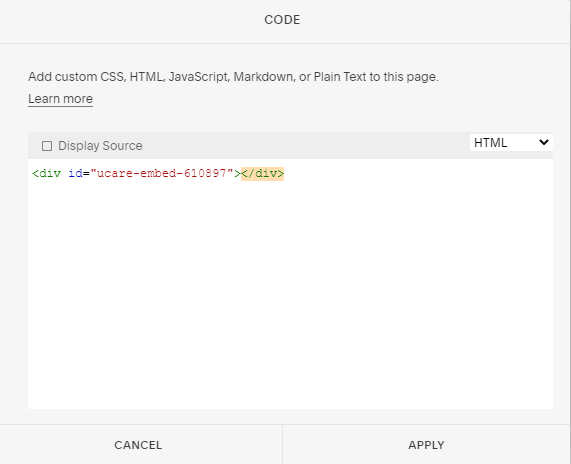Apply the code changes with APPLY
571x464 pixels.
[426, 445]
